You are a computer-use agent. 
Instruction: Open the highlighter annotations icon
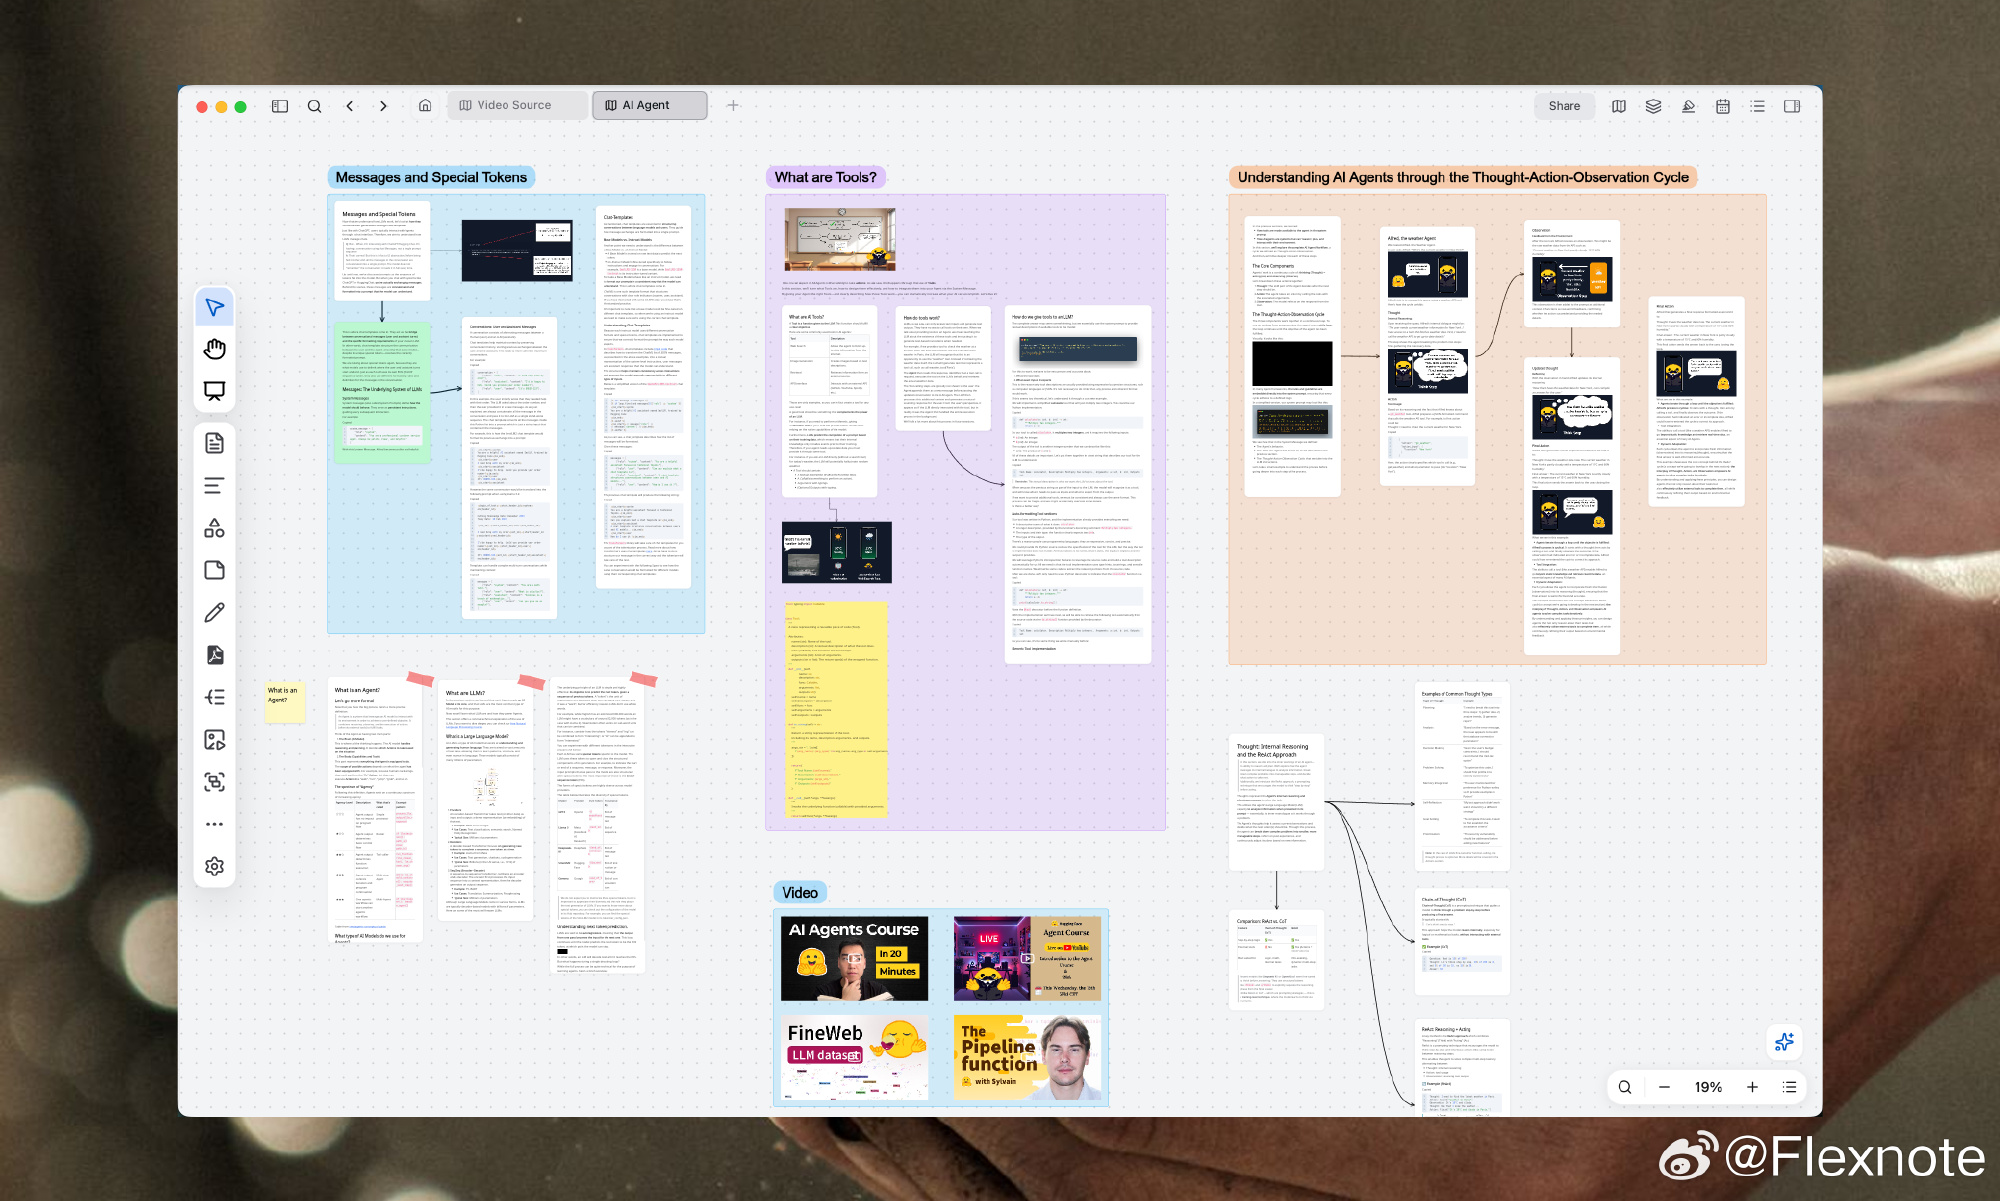pyautogui.click(x=1688, y=106)
